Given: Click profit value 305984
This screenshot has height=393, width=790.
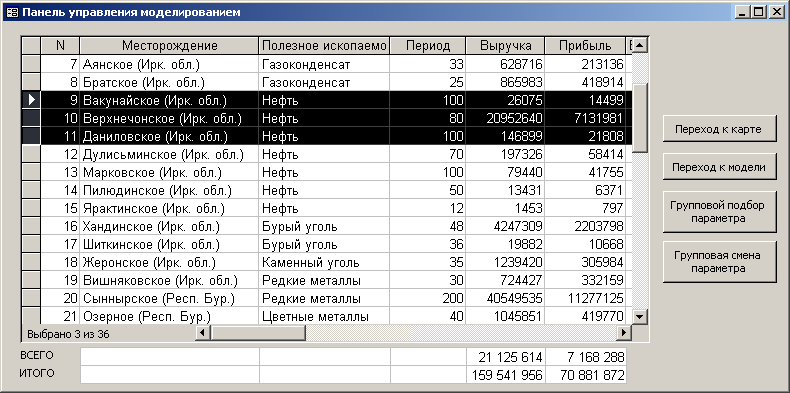Looking at the screenshot, I should (585, 263).
